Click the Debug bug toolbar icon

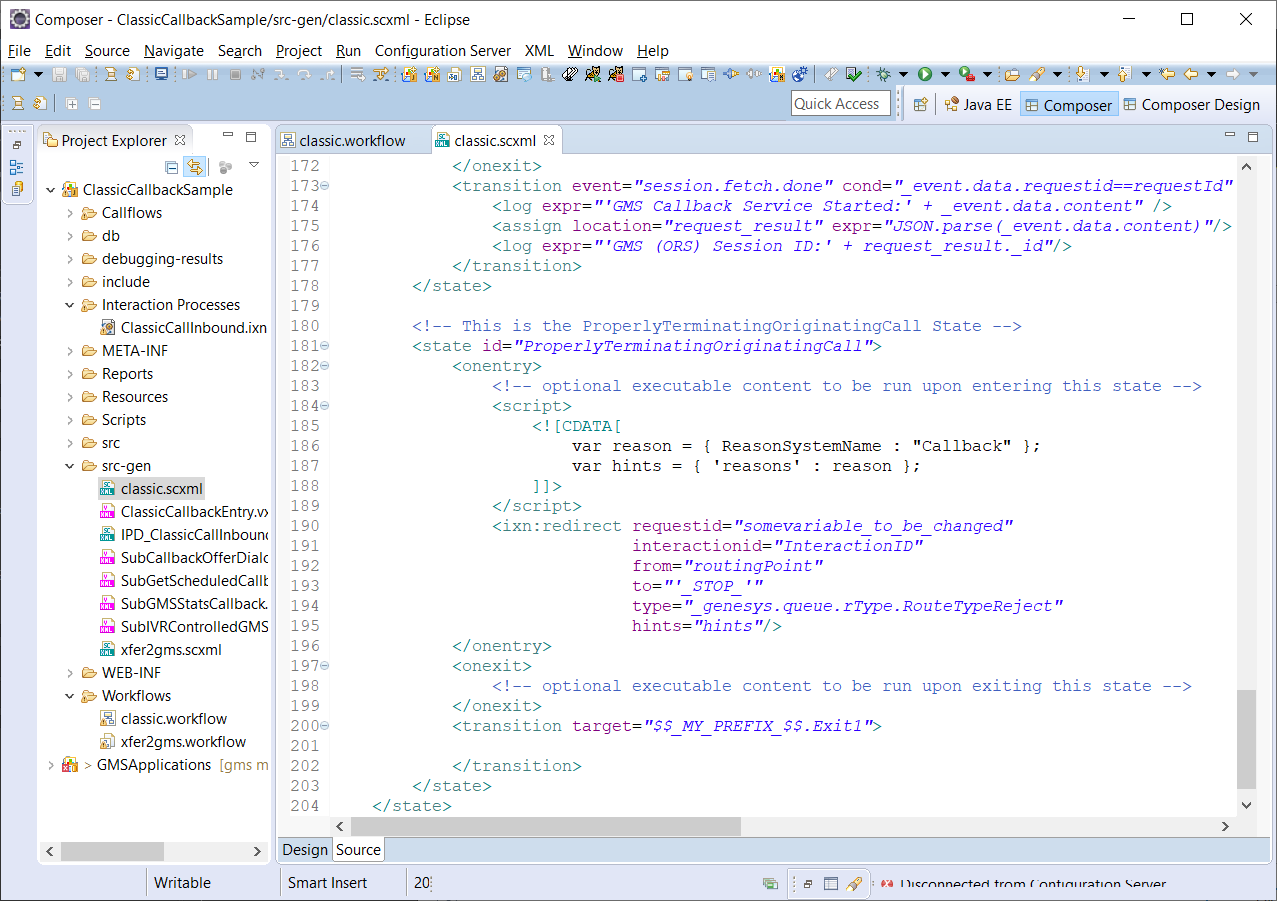(x=884, y=74)
